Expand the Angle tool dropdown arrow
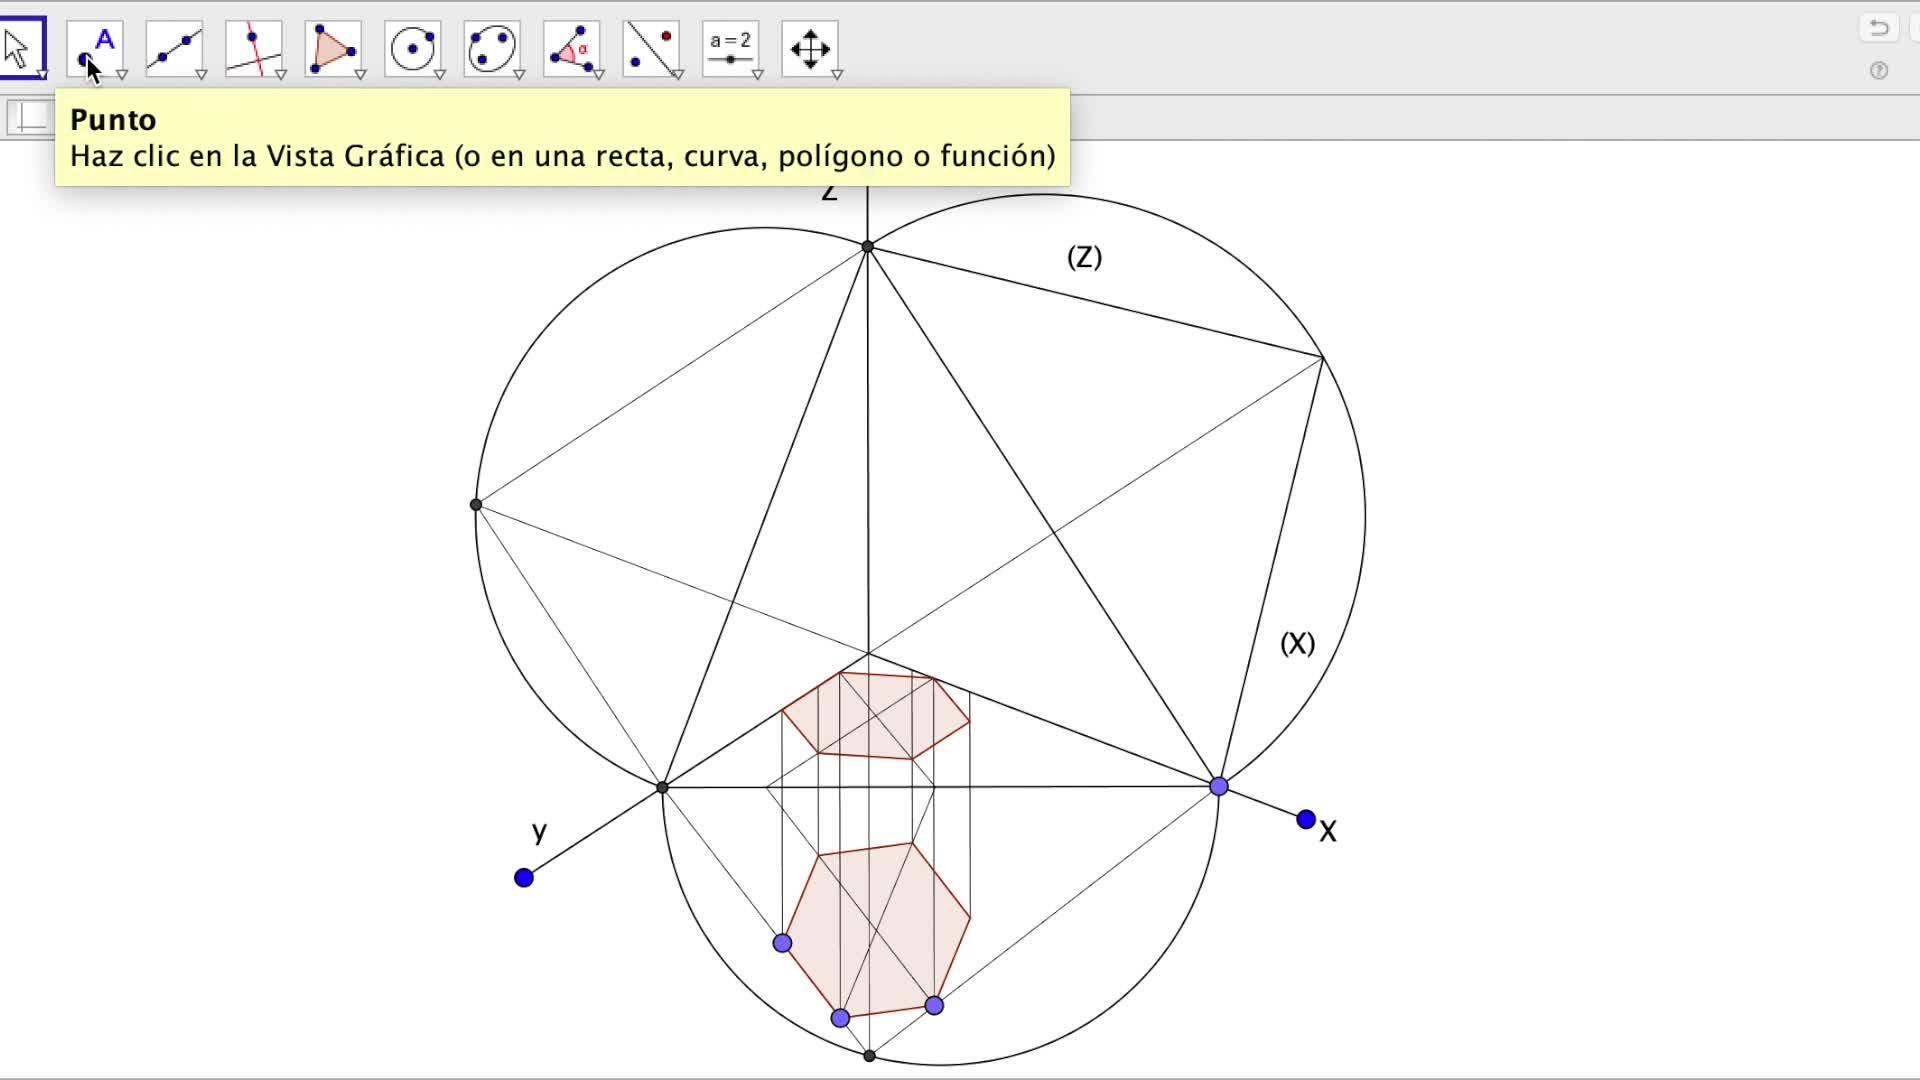The width and height of the screenshot is (1920, 1080). point(599,75)
